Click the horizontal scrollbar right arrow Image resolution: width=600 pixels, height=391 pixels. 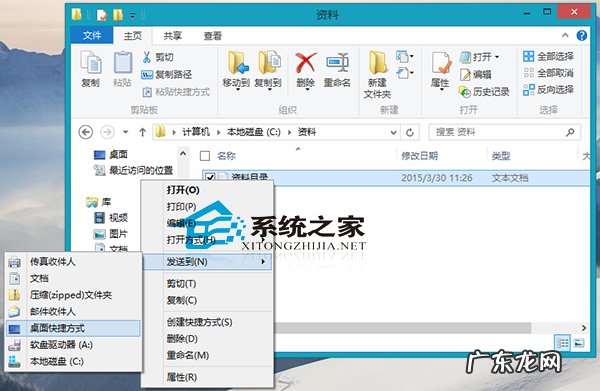coord(584,328)
